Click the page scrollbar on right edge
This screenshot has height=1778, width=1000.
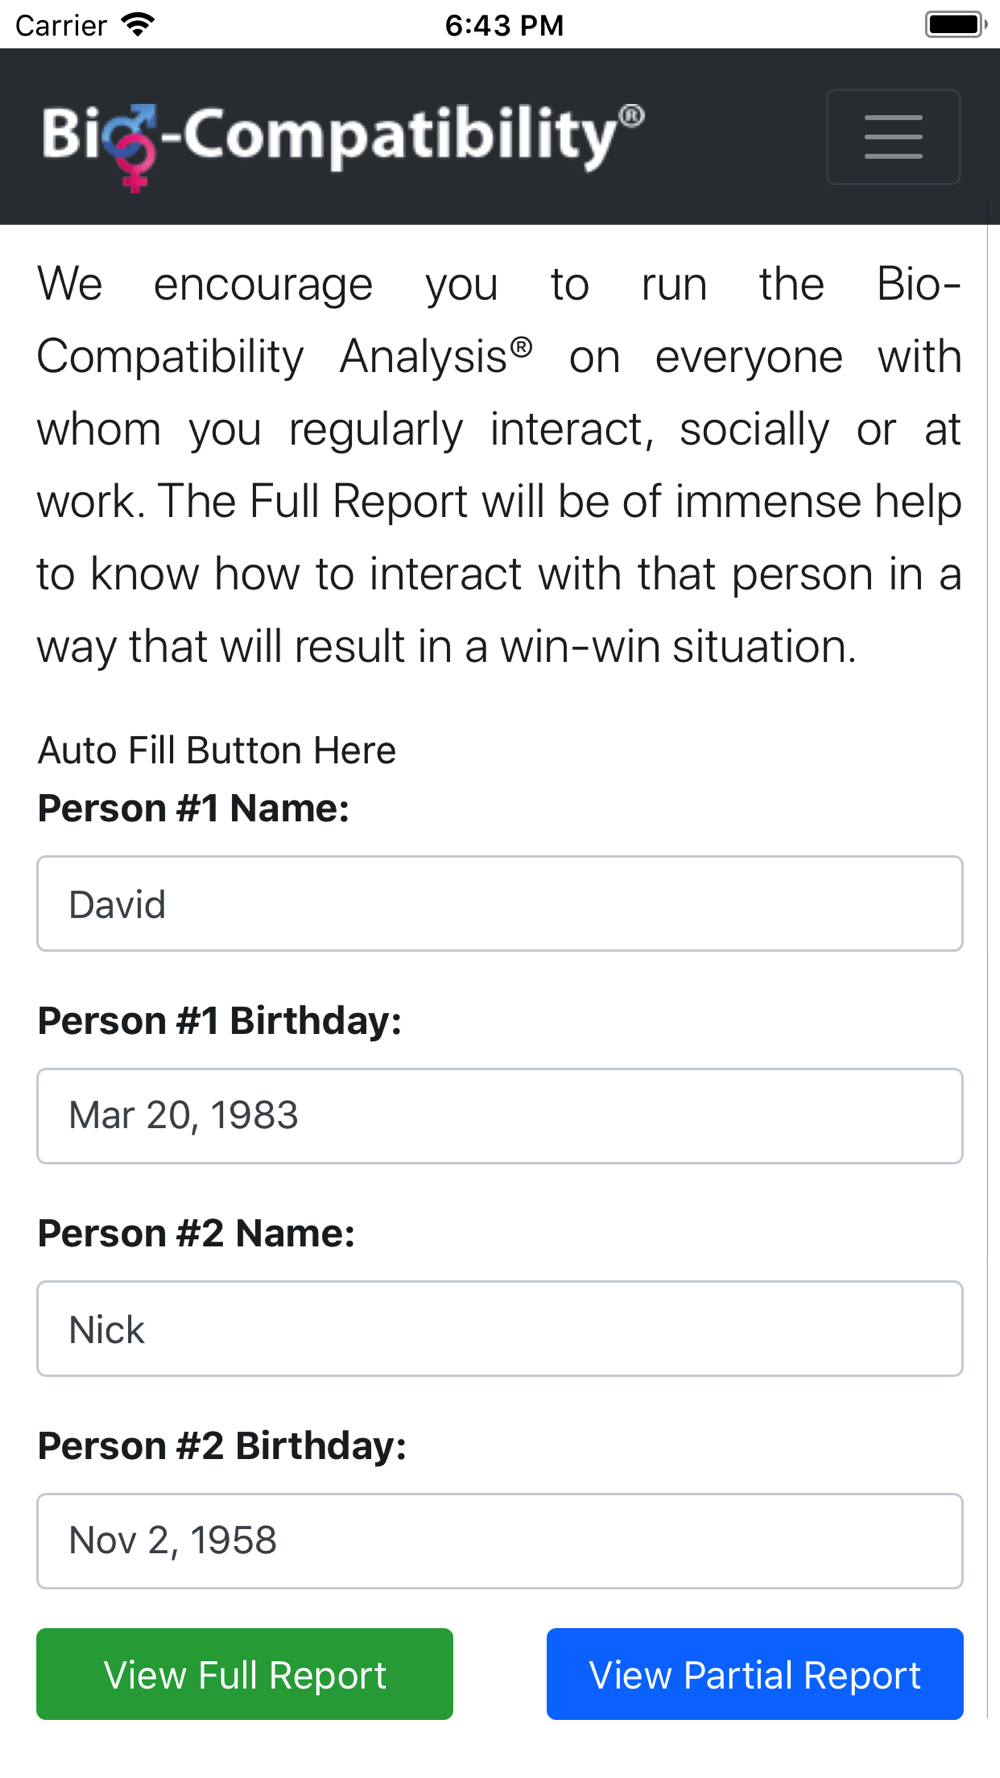coord(987,960)
